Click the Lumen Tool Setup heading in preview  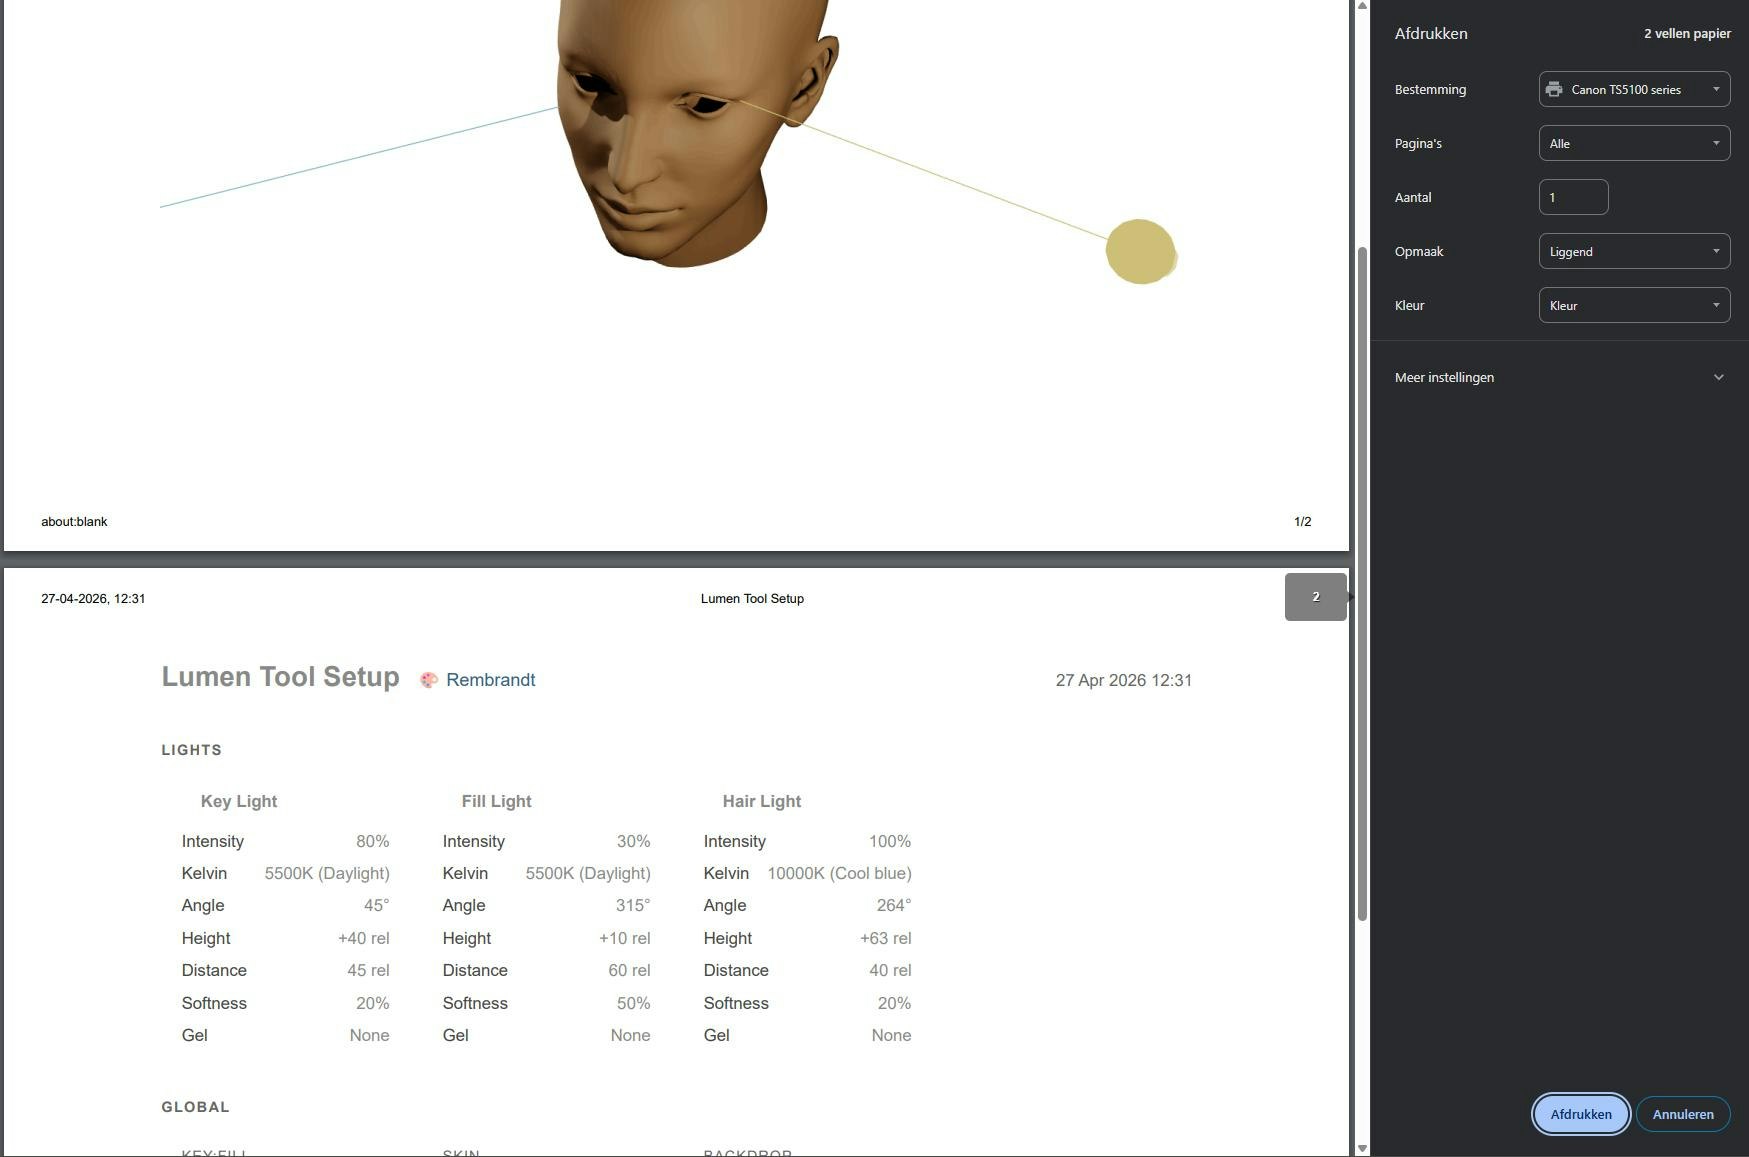pyautogui.click(x=280, y=676)
